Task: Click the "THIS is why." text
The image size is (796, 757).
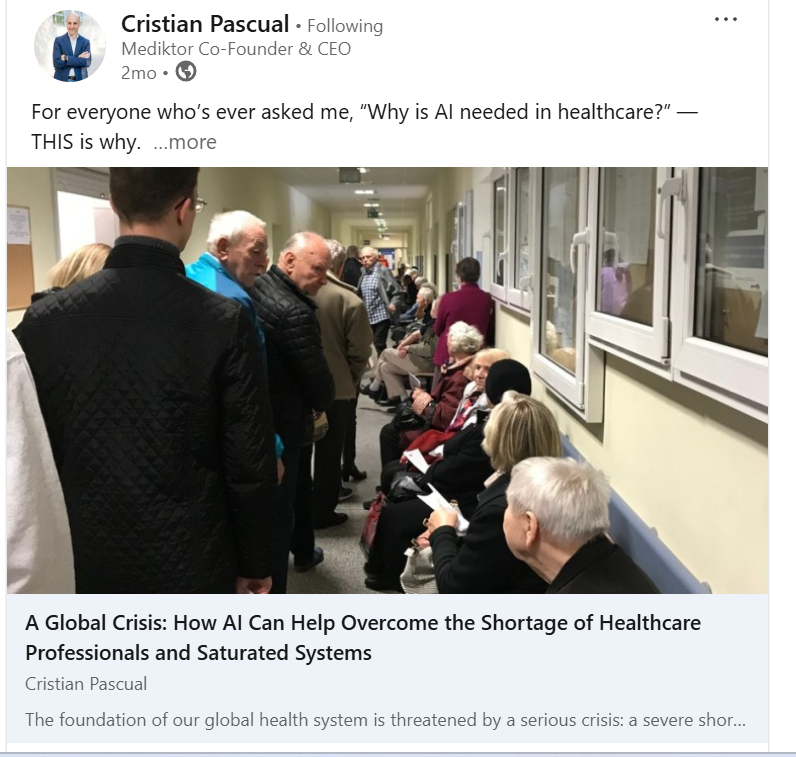Action: 86,142
